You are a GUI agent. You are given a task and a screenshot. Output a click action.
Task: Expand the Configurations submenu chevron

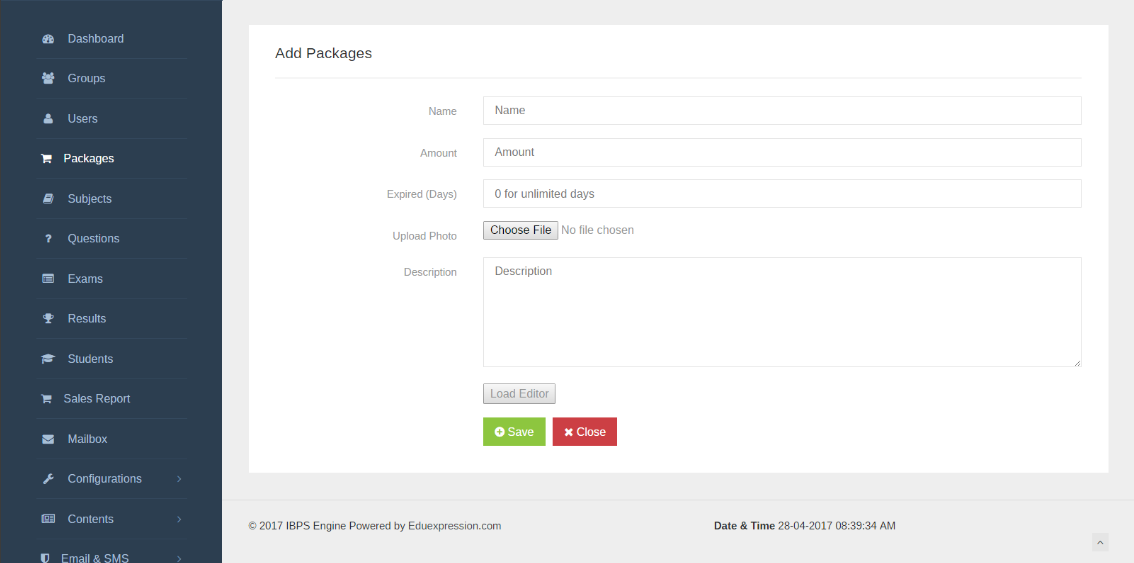179,479
